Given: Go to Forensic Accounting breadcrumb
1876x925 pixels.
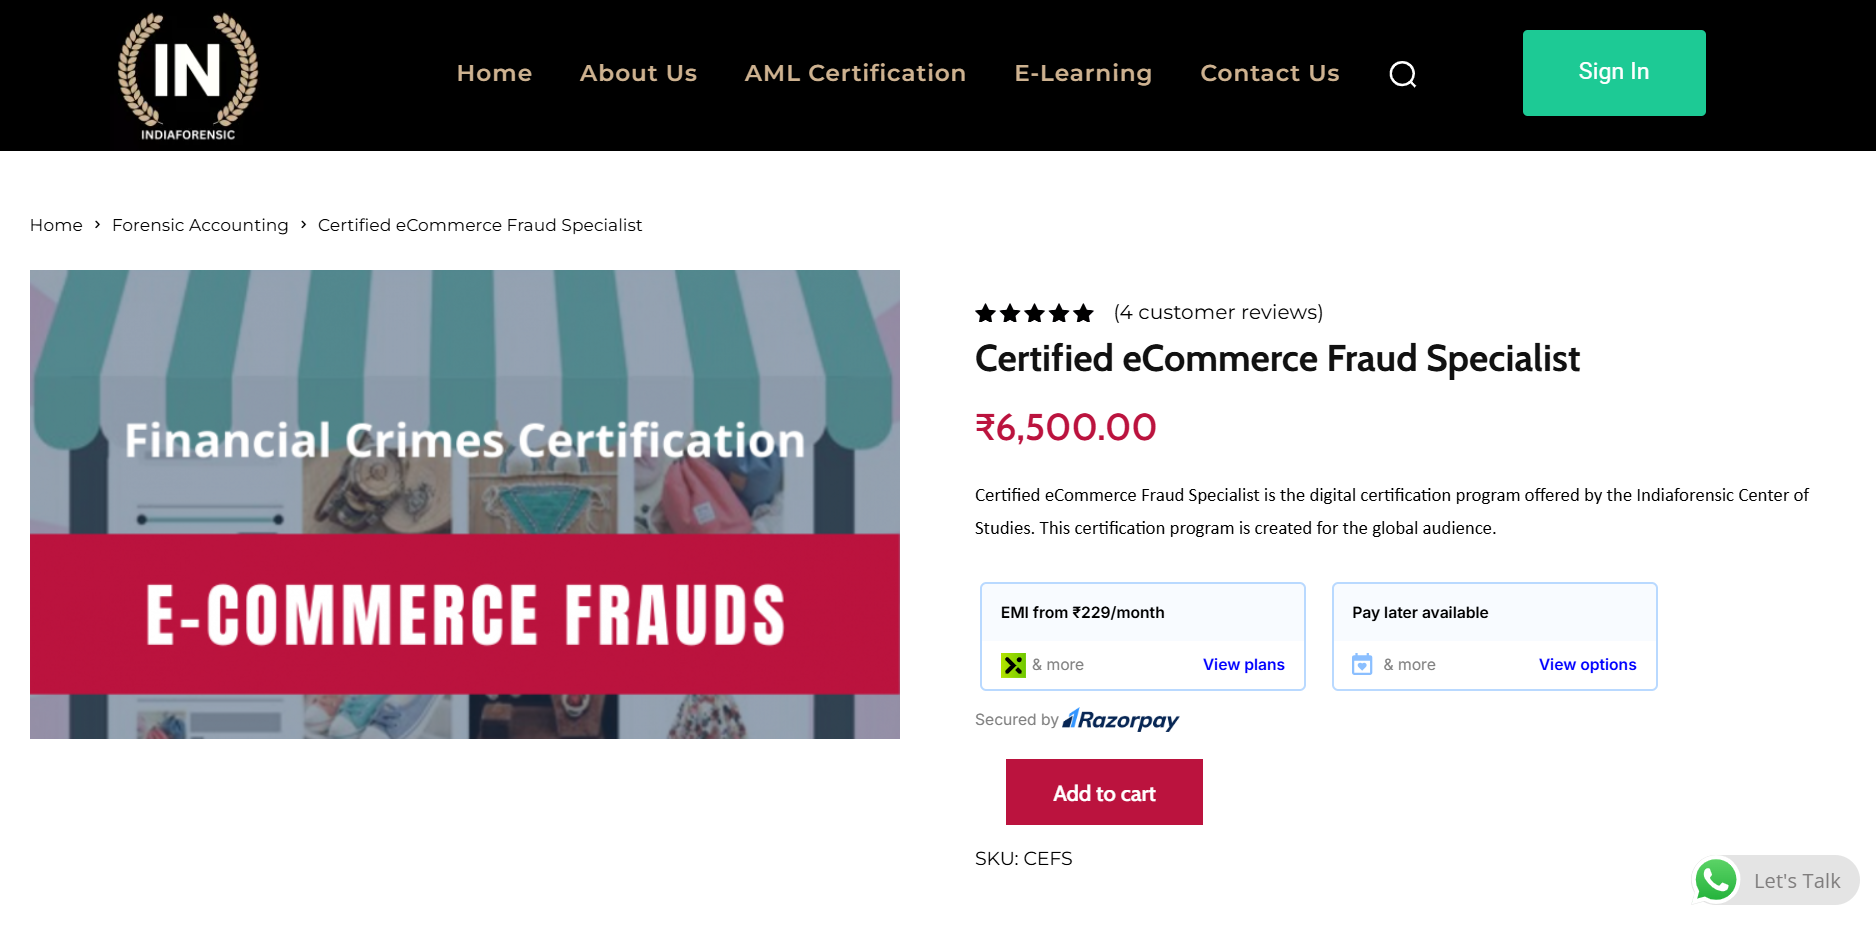Looking at the screenshot, I should (200, 225).
